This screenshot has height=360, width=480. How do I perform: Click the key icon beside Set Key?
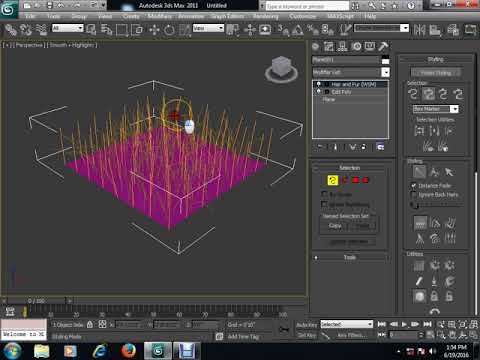(284, 330)
